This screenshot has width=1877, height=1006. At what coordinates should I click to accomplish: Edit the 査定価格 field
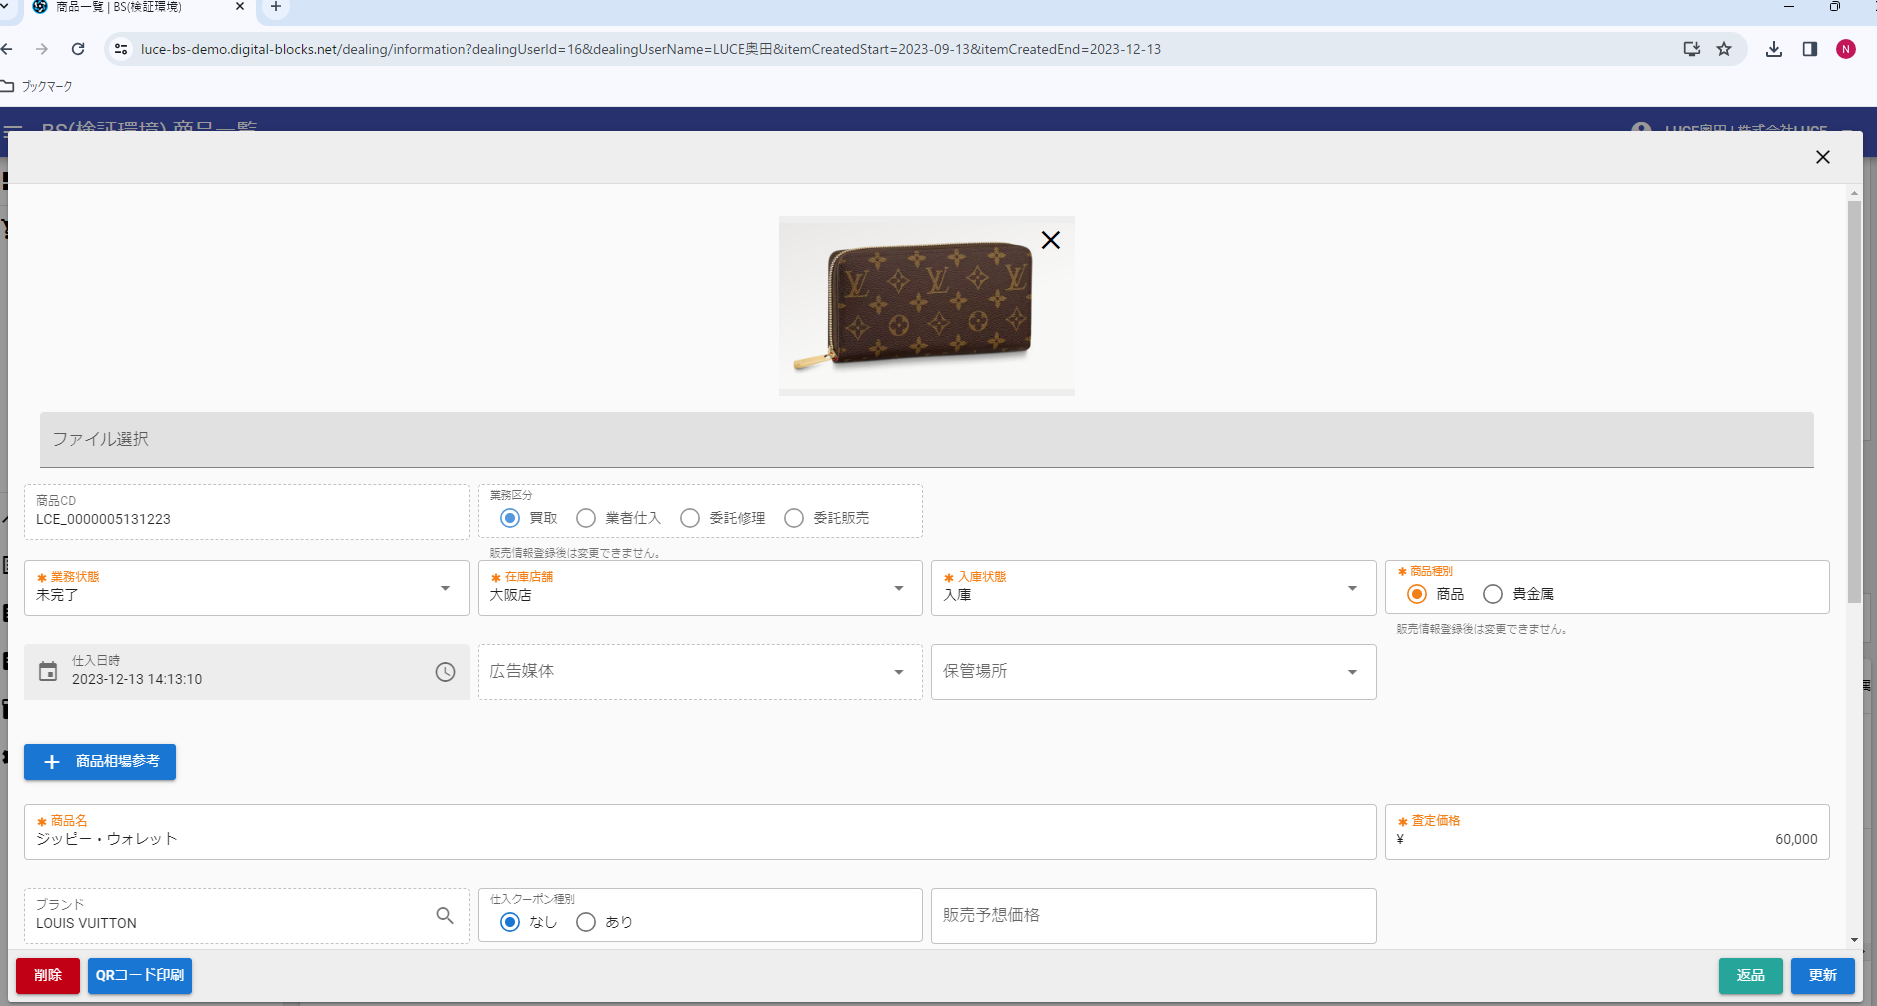coord(1607,832)
